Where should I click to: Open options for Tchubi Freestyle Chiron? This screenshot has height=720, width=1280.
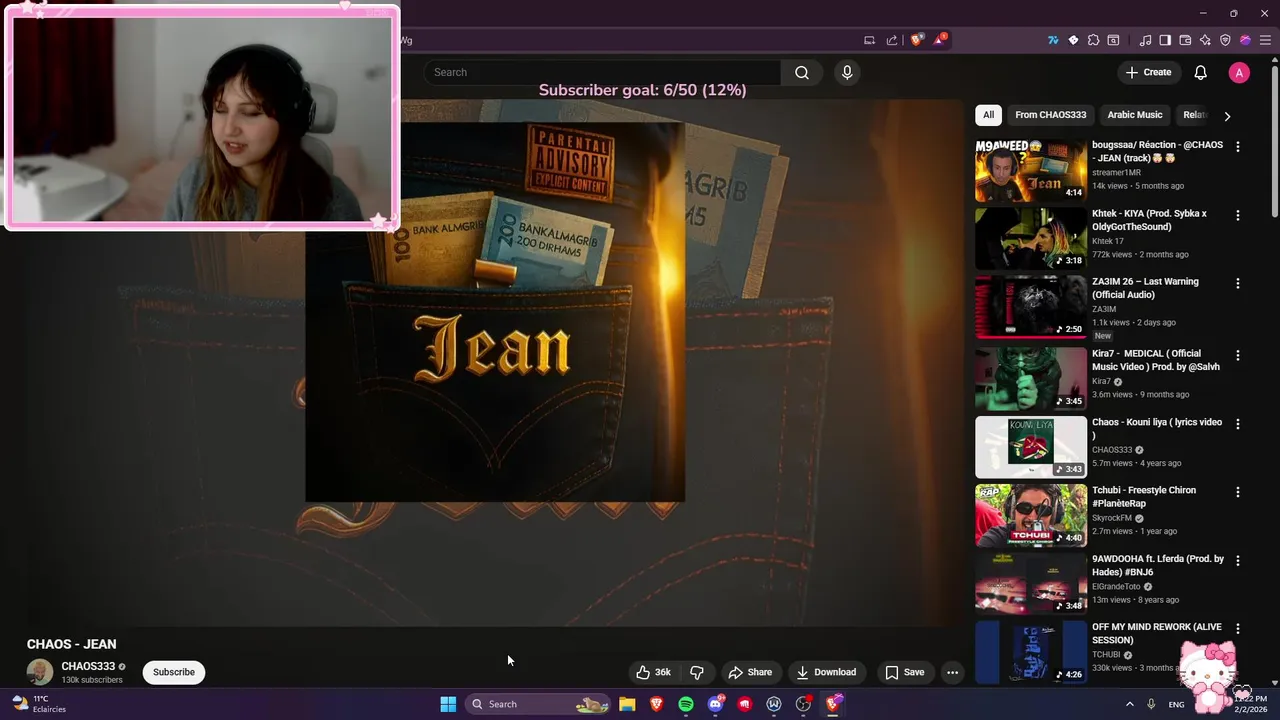click(x=1238, y=492)
